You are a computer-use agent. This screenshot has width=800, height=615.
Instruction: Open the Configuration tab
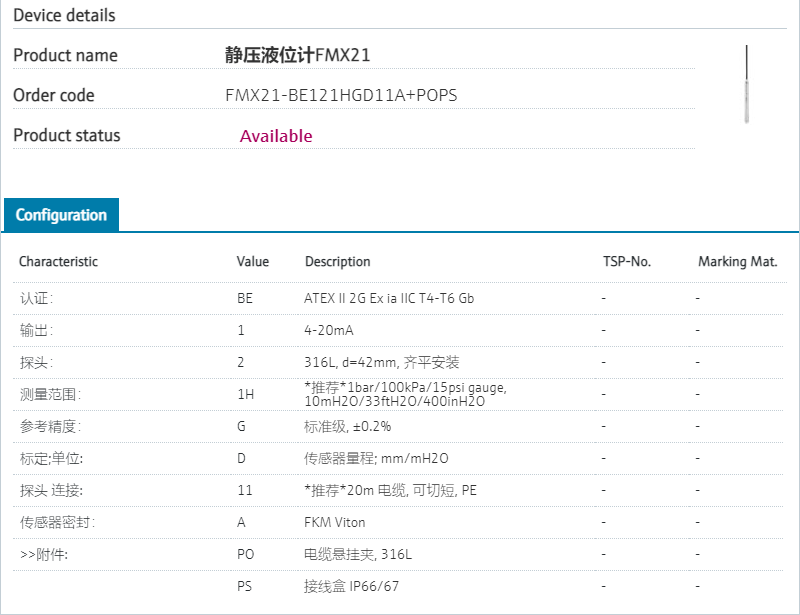[61, 215]
